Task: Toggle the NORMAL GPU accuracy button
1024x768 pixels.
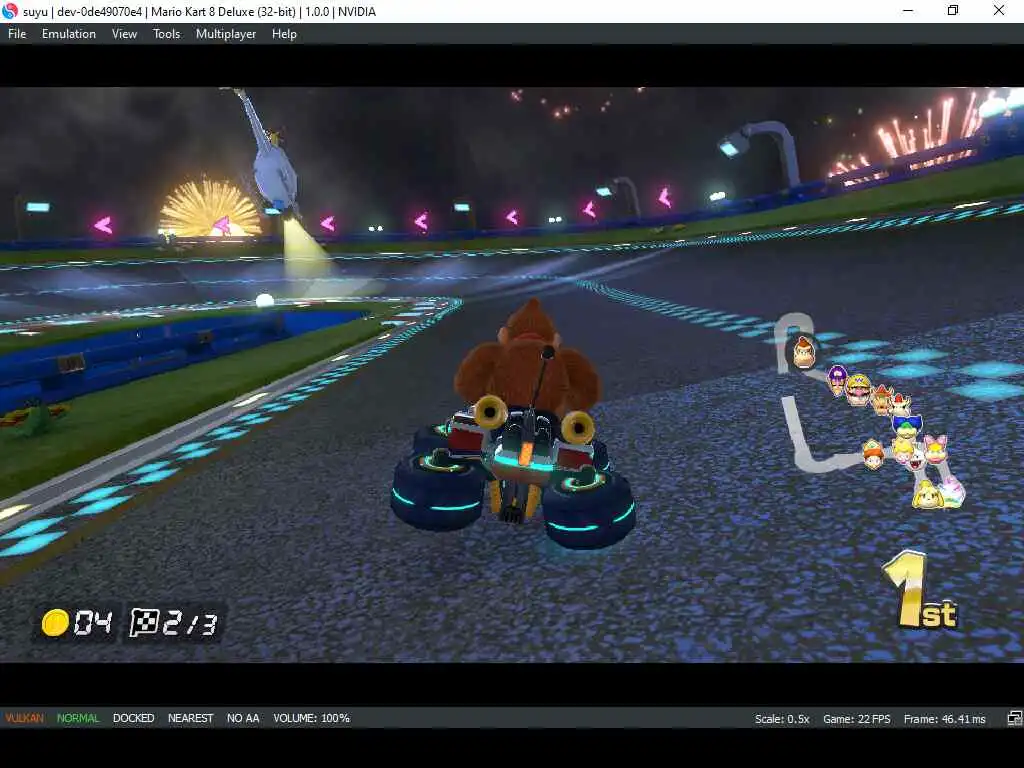Action: tap(78, 718)
